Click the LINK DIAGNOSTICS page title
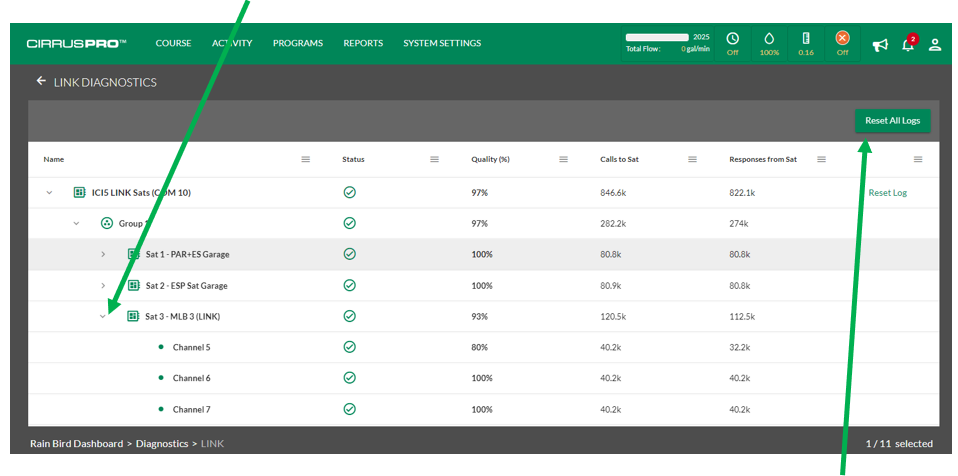This screenshot has height=476, width=958. (105, 82)
